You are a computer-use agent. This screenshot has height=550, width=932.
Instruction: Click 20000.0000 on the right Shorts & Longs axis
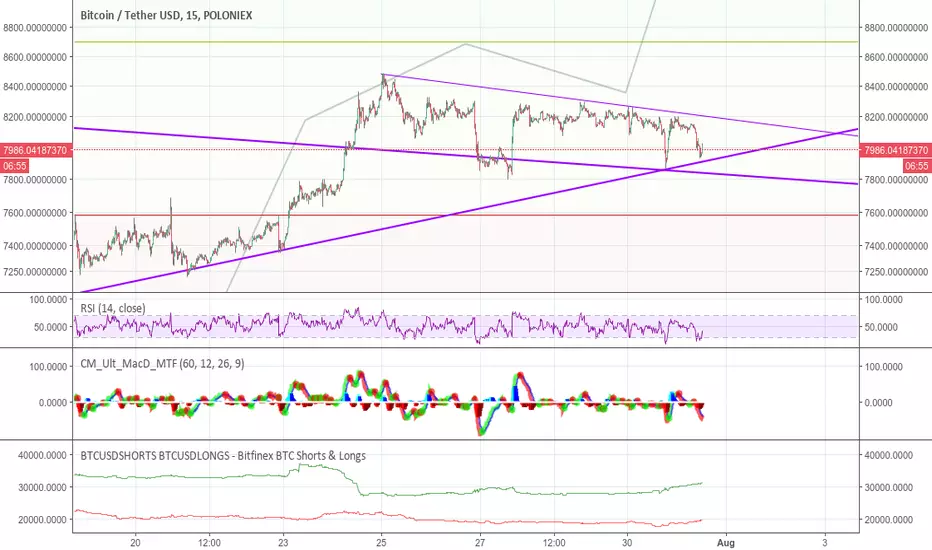coord(888,520)
